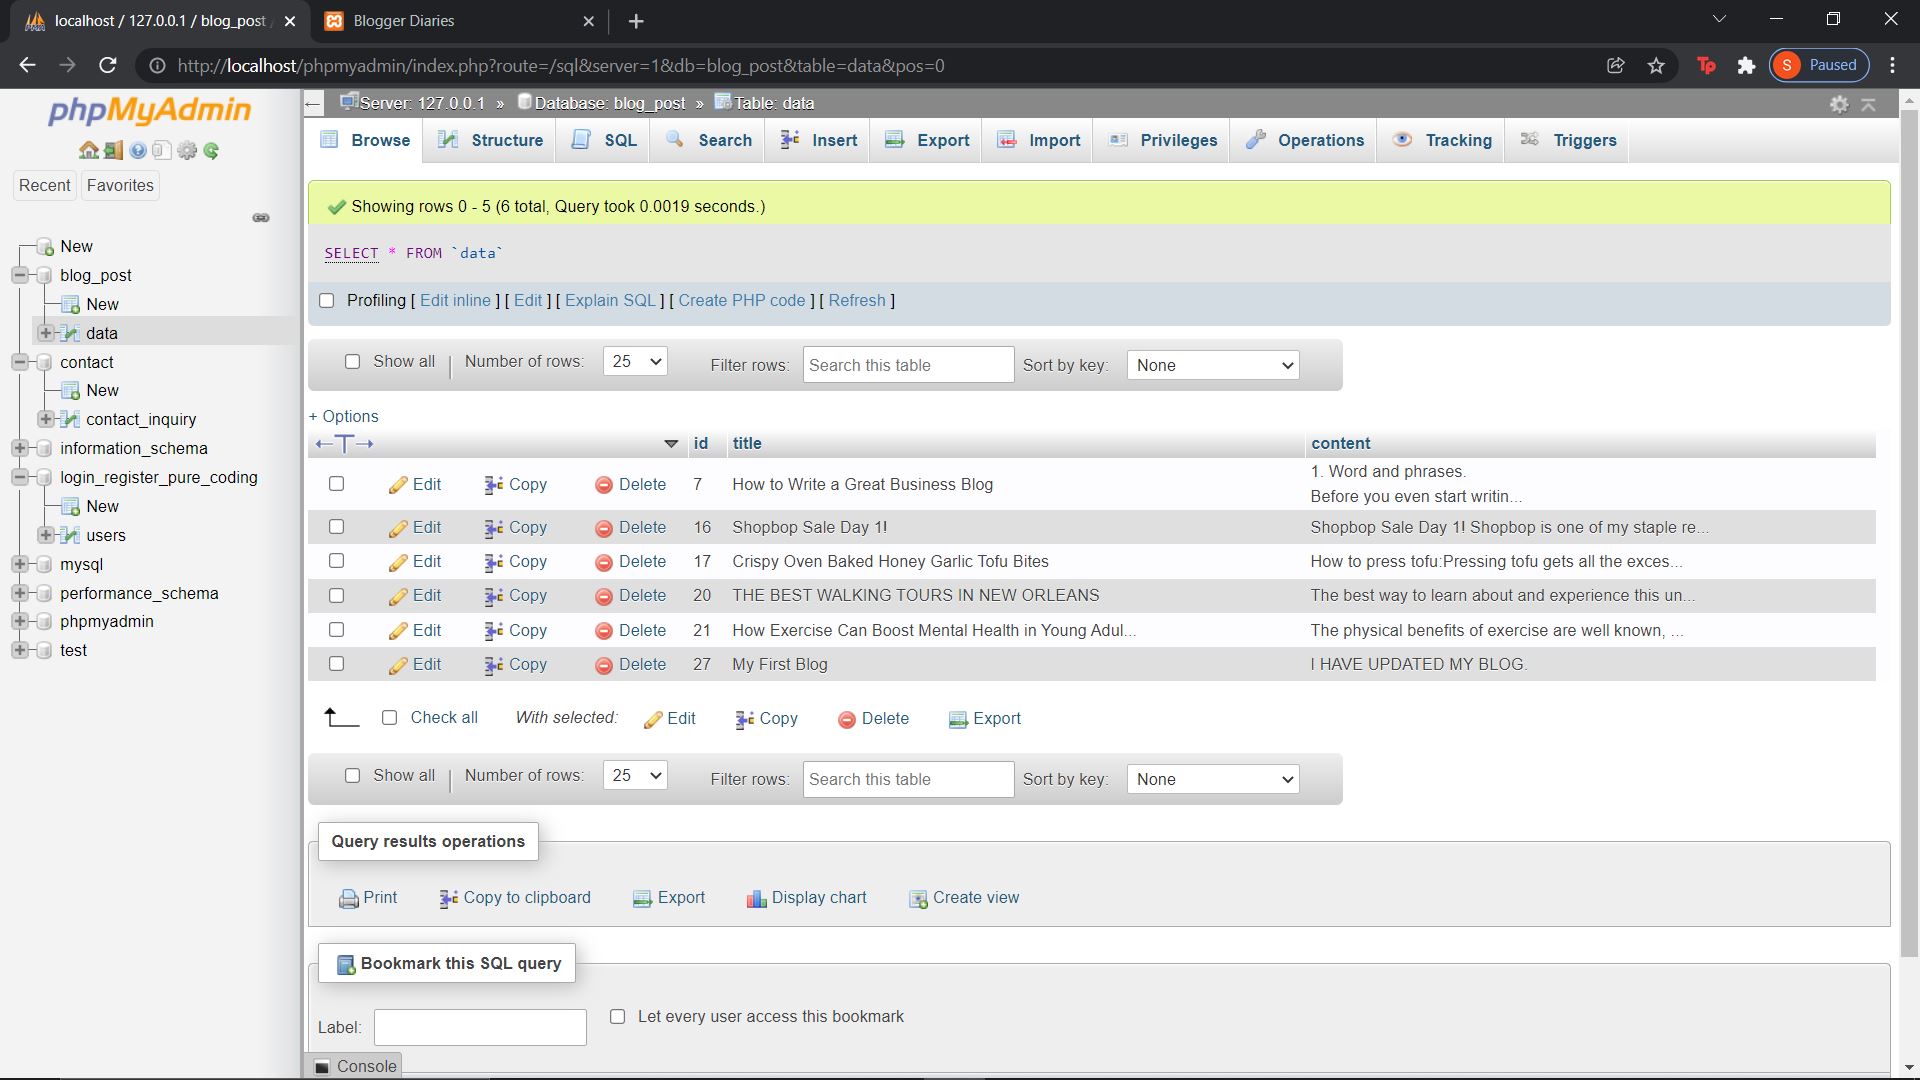This screenshot has height=1080, width=1920.
Task: Click edit pencil for row id 27
Action: 398,666
